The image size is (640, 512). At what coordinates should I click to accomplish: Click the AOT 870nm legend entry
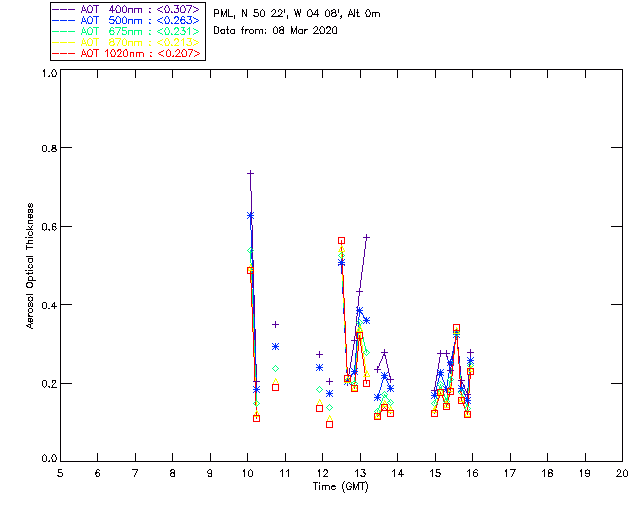[127, 42]
